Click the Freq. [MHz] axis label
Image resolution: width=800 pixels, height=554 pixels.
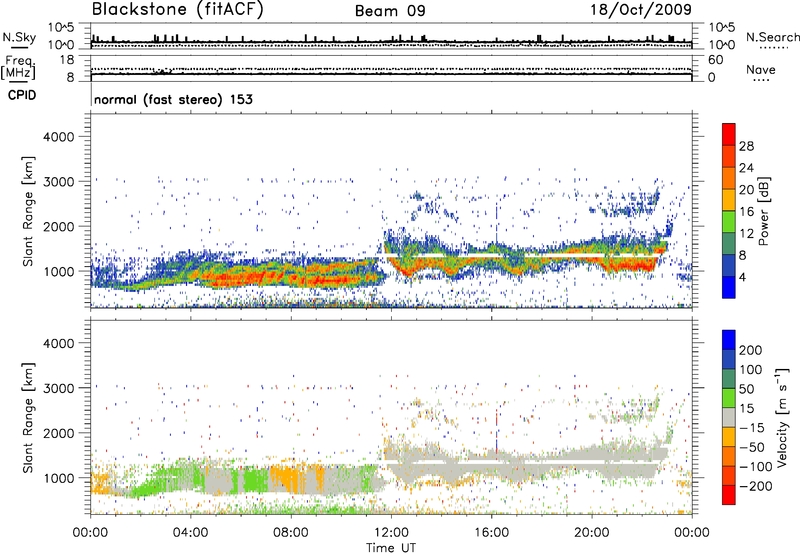(18, 67)
